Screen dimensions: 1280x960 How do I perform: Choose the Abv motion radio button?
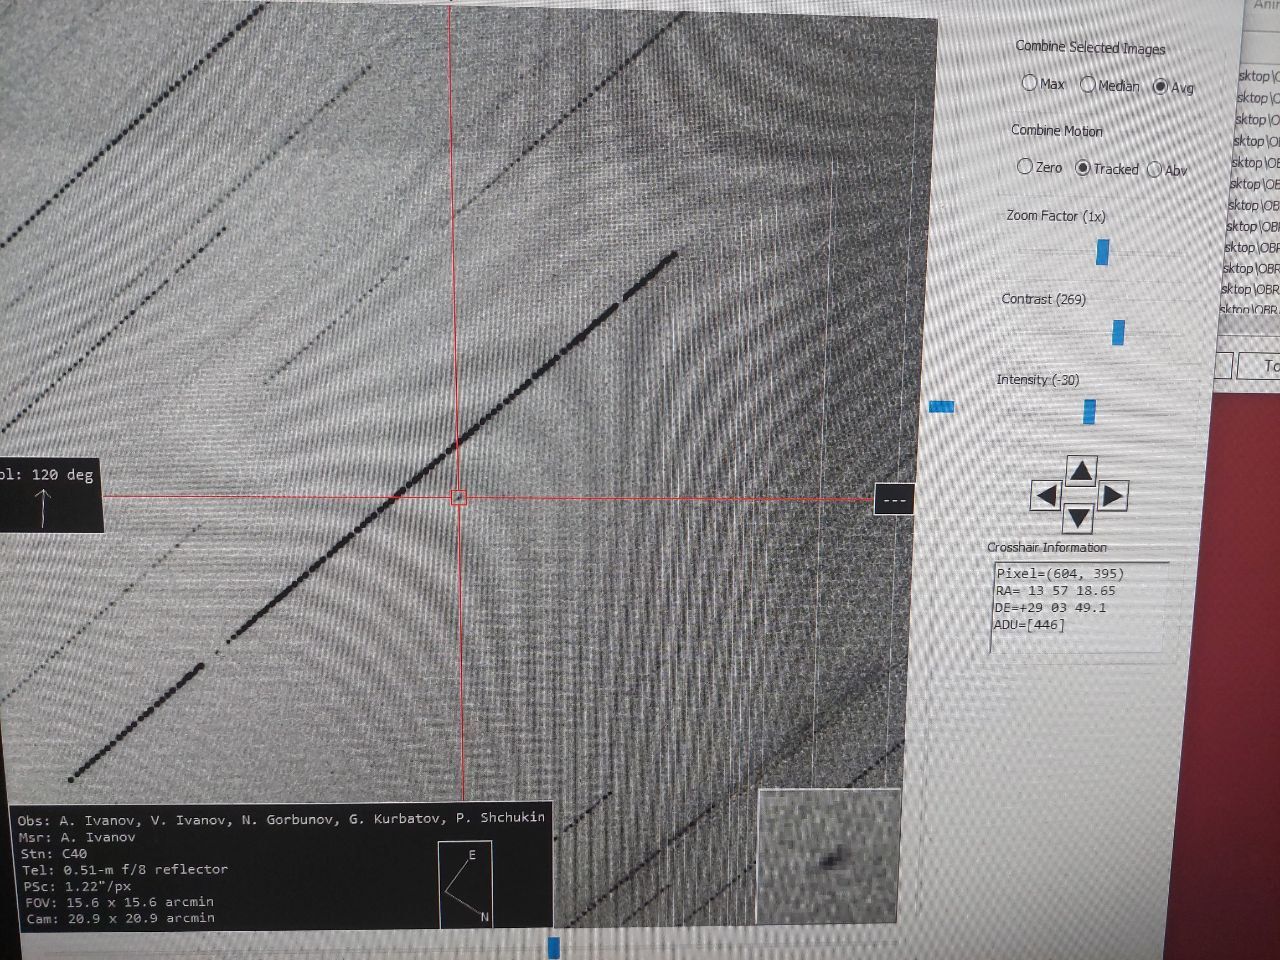click(x=1154, y=170)
